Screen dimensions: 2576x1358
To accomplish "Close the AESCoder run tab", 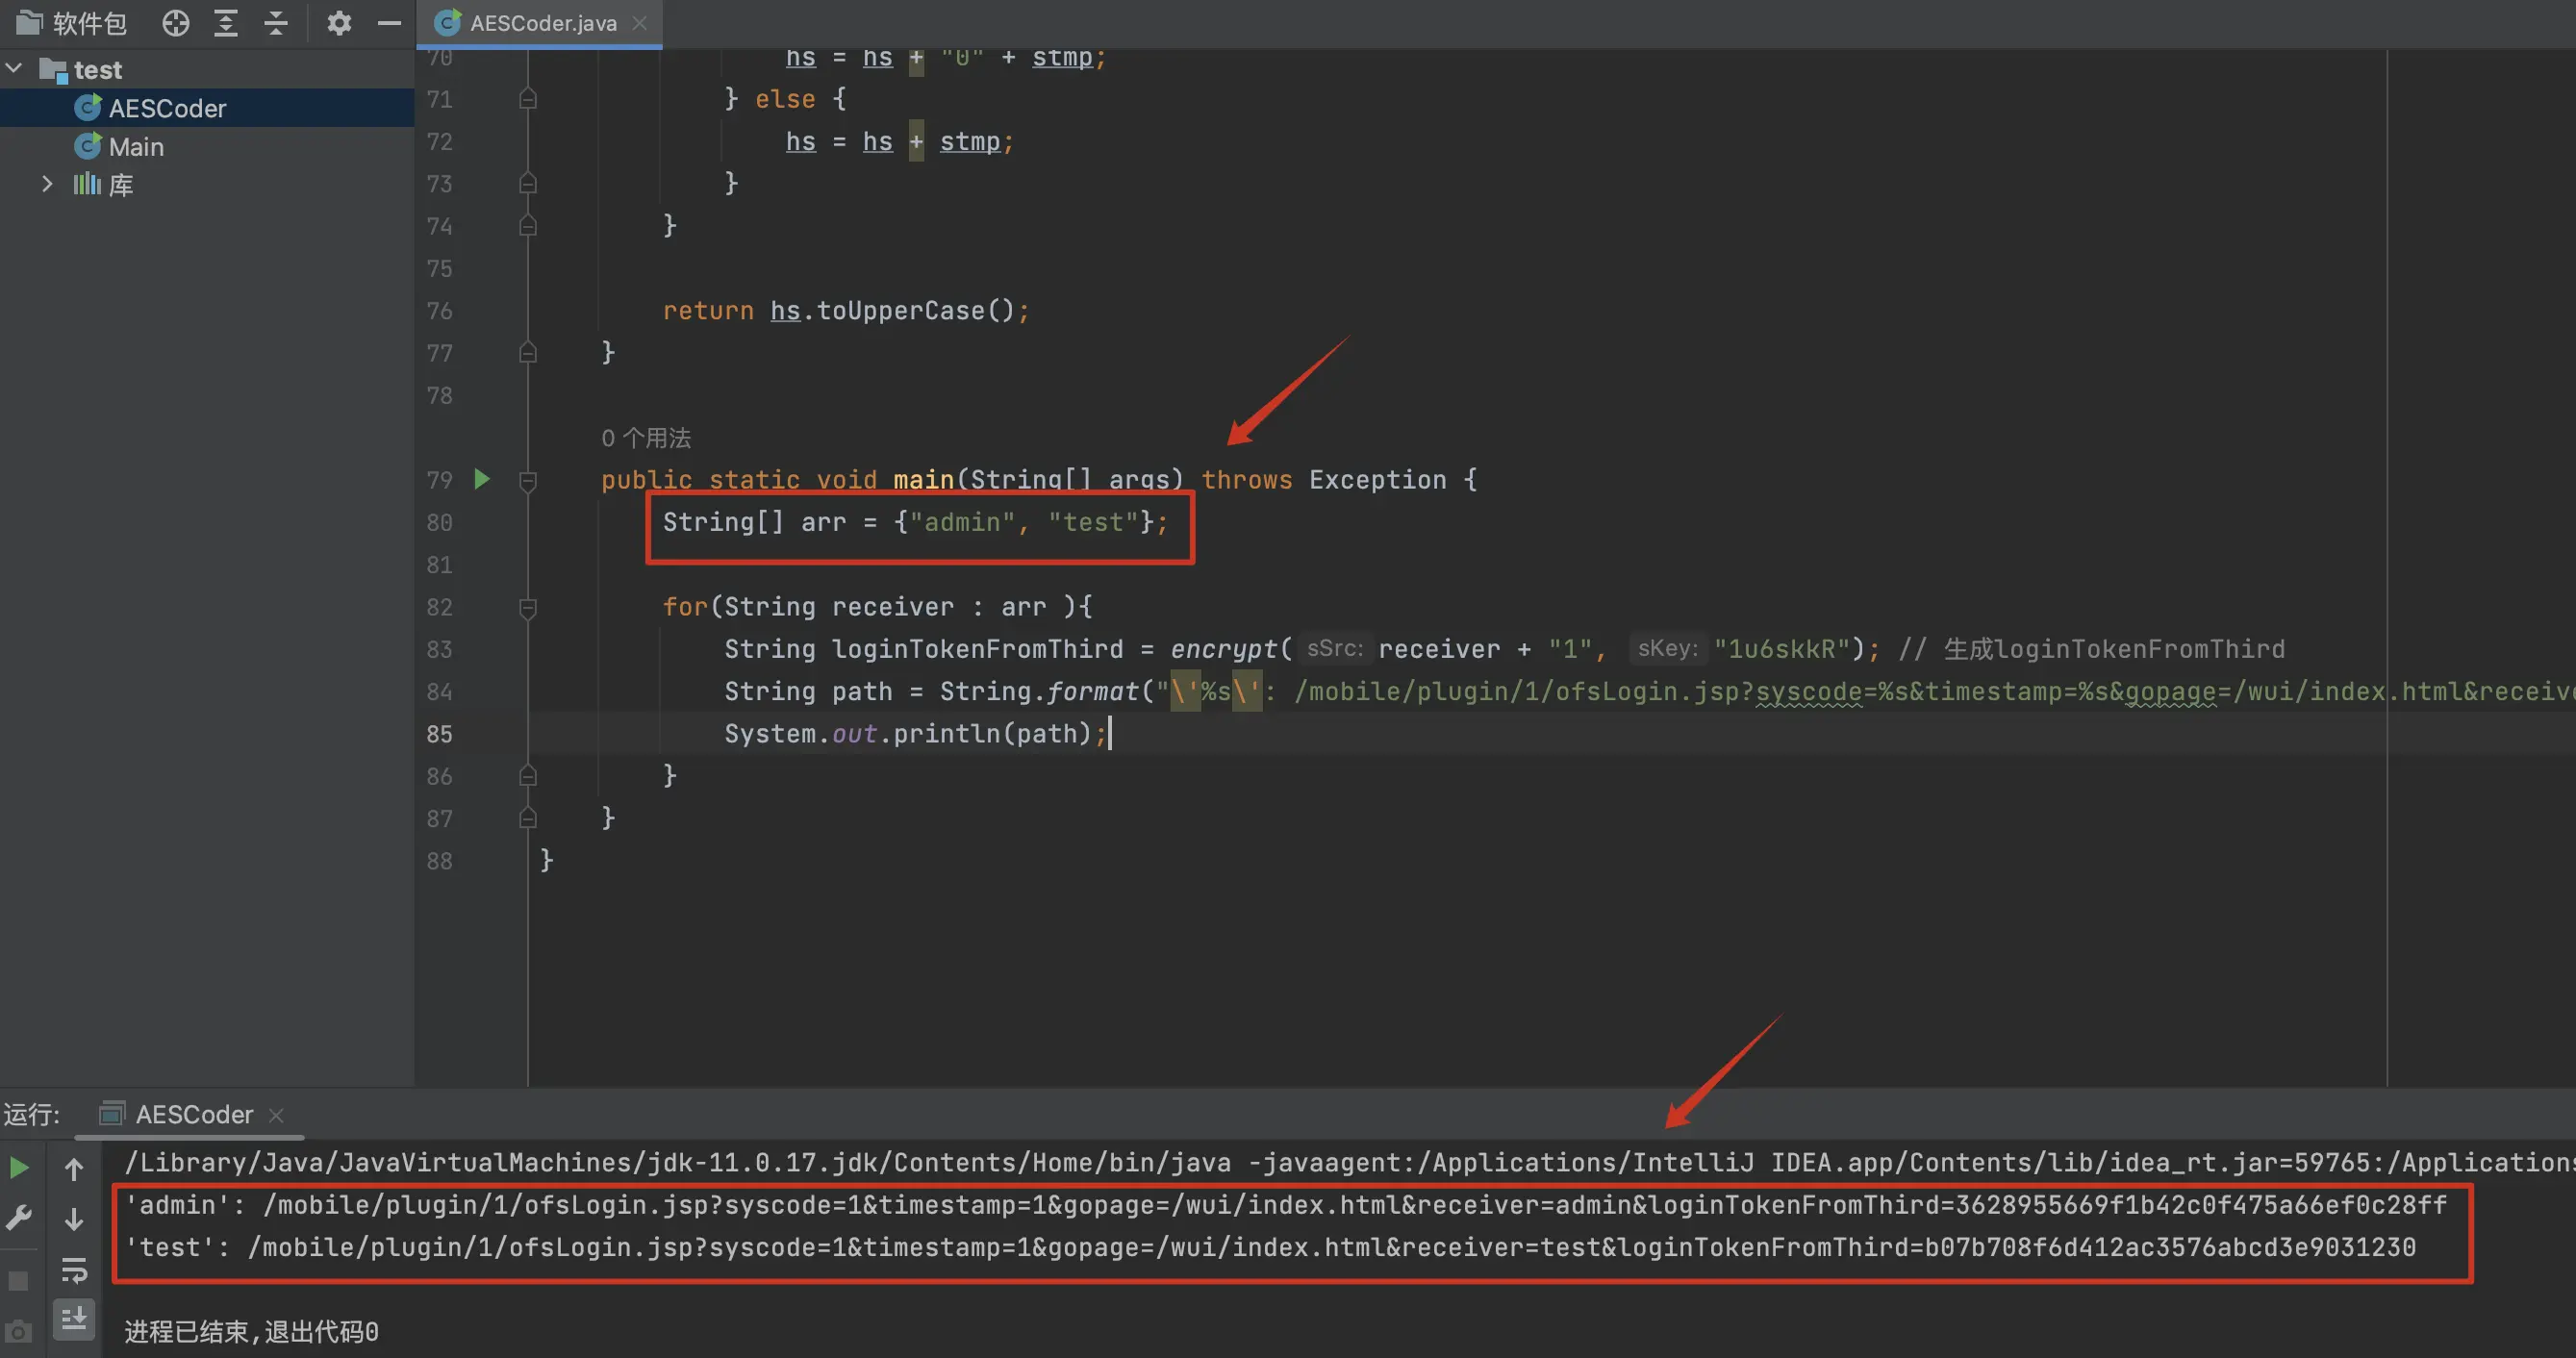I will [276, 1114].
